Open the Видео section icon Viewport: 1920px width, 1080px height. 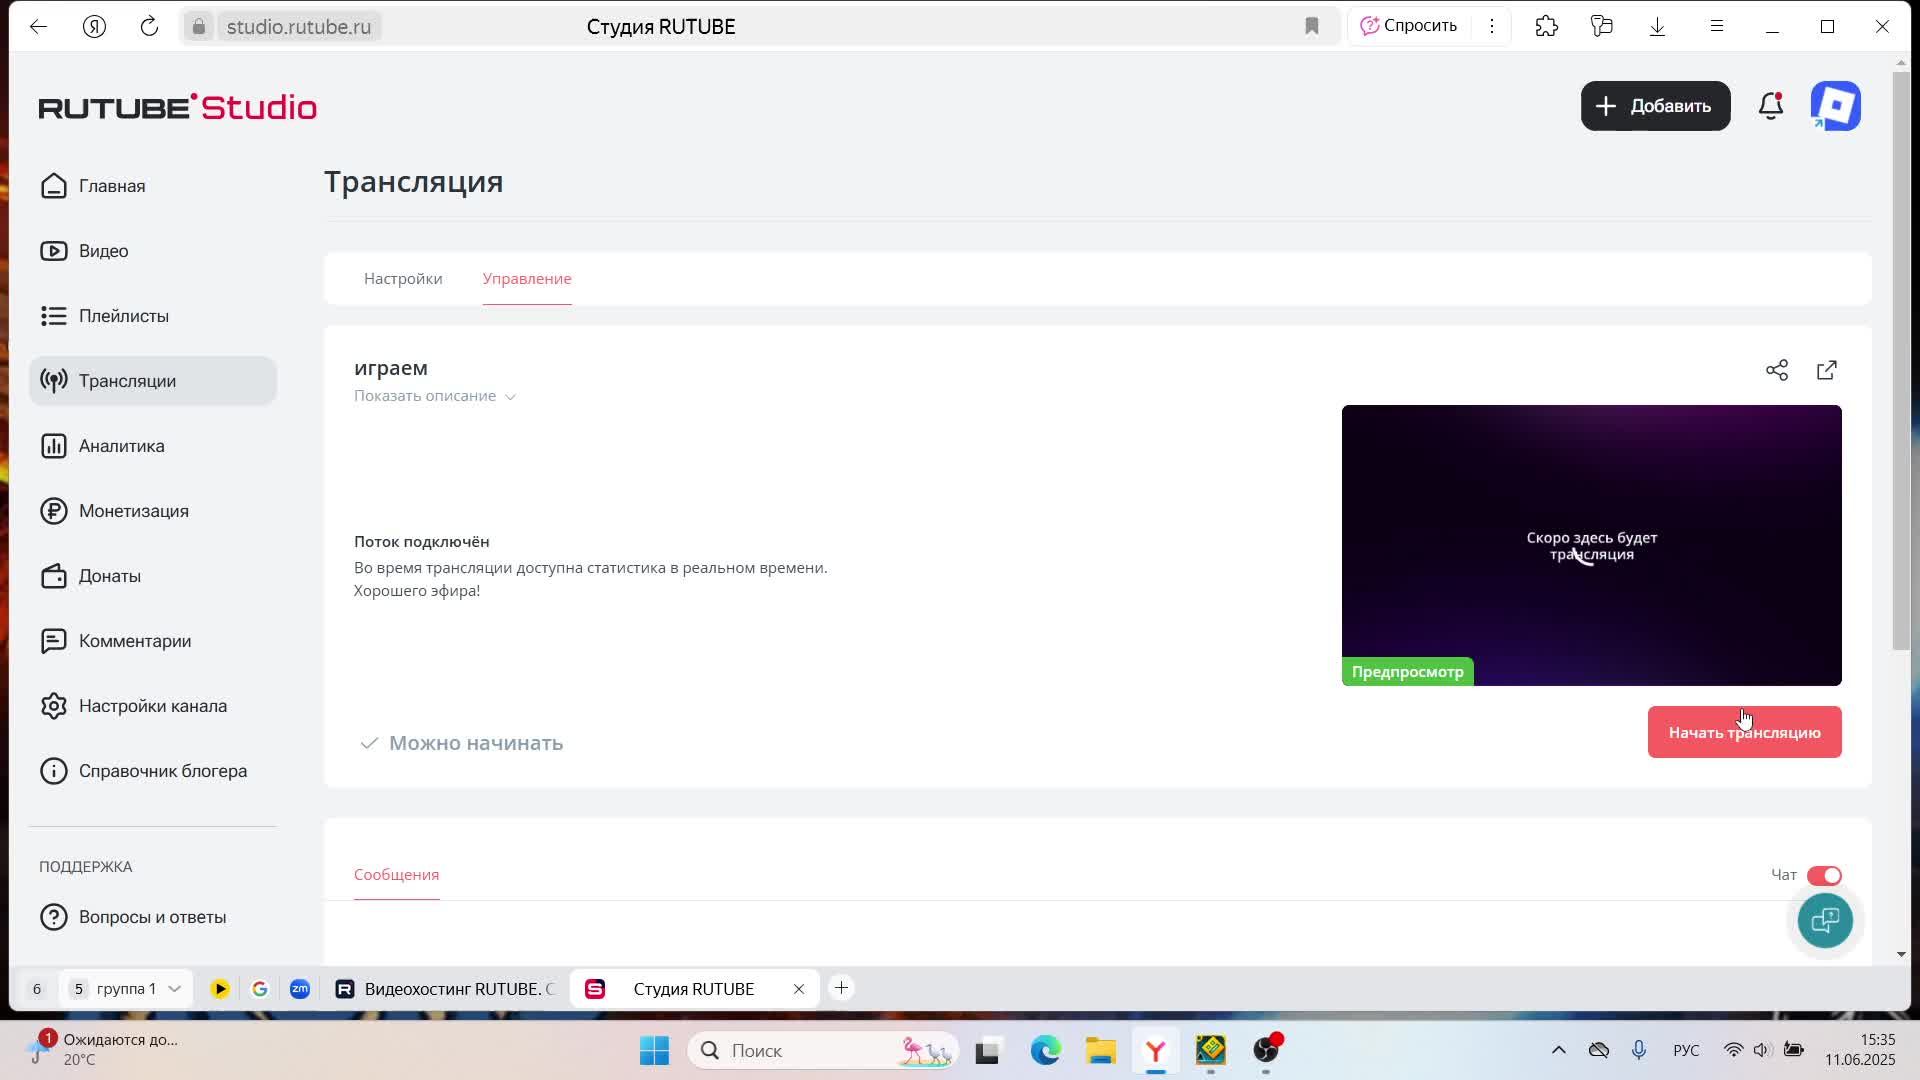(x=54, y=251)
